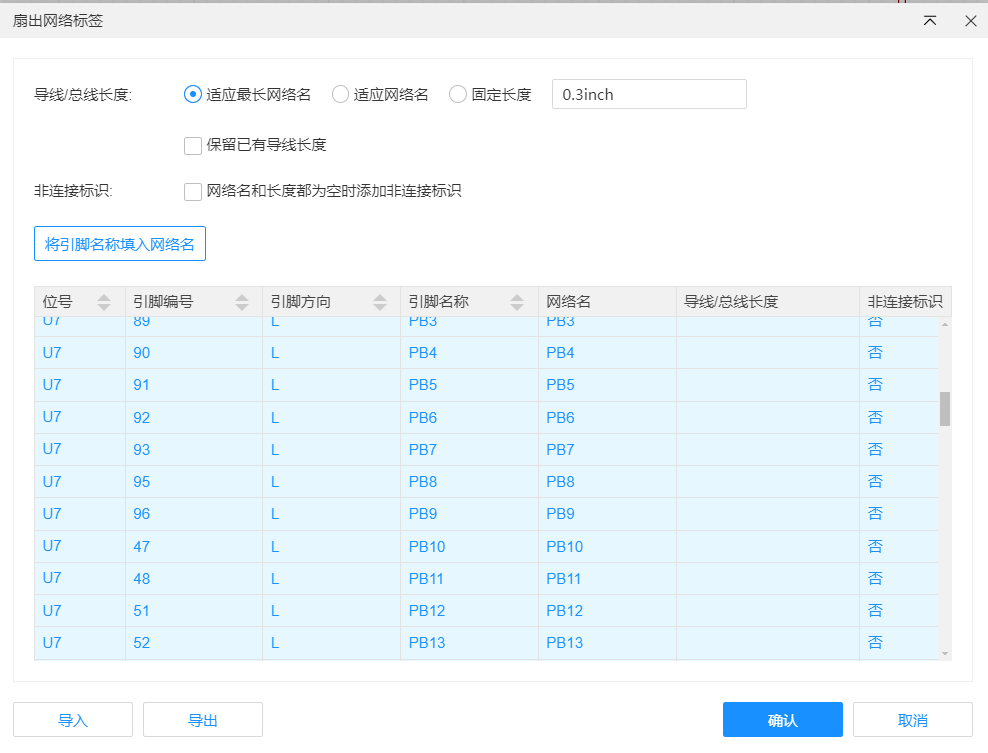Confirm with the 确认 button

point(783,720)
